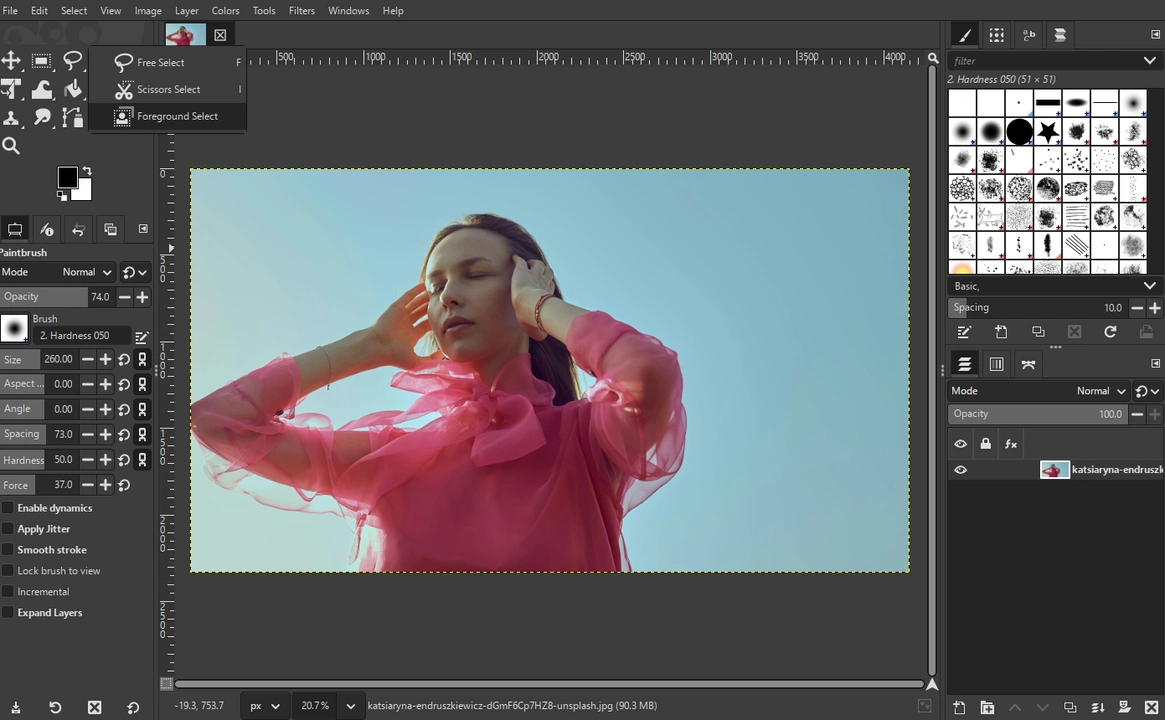
Task: Open layer mode group switcher dropdown
Action: pos(1147,391)
